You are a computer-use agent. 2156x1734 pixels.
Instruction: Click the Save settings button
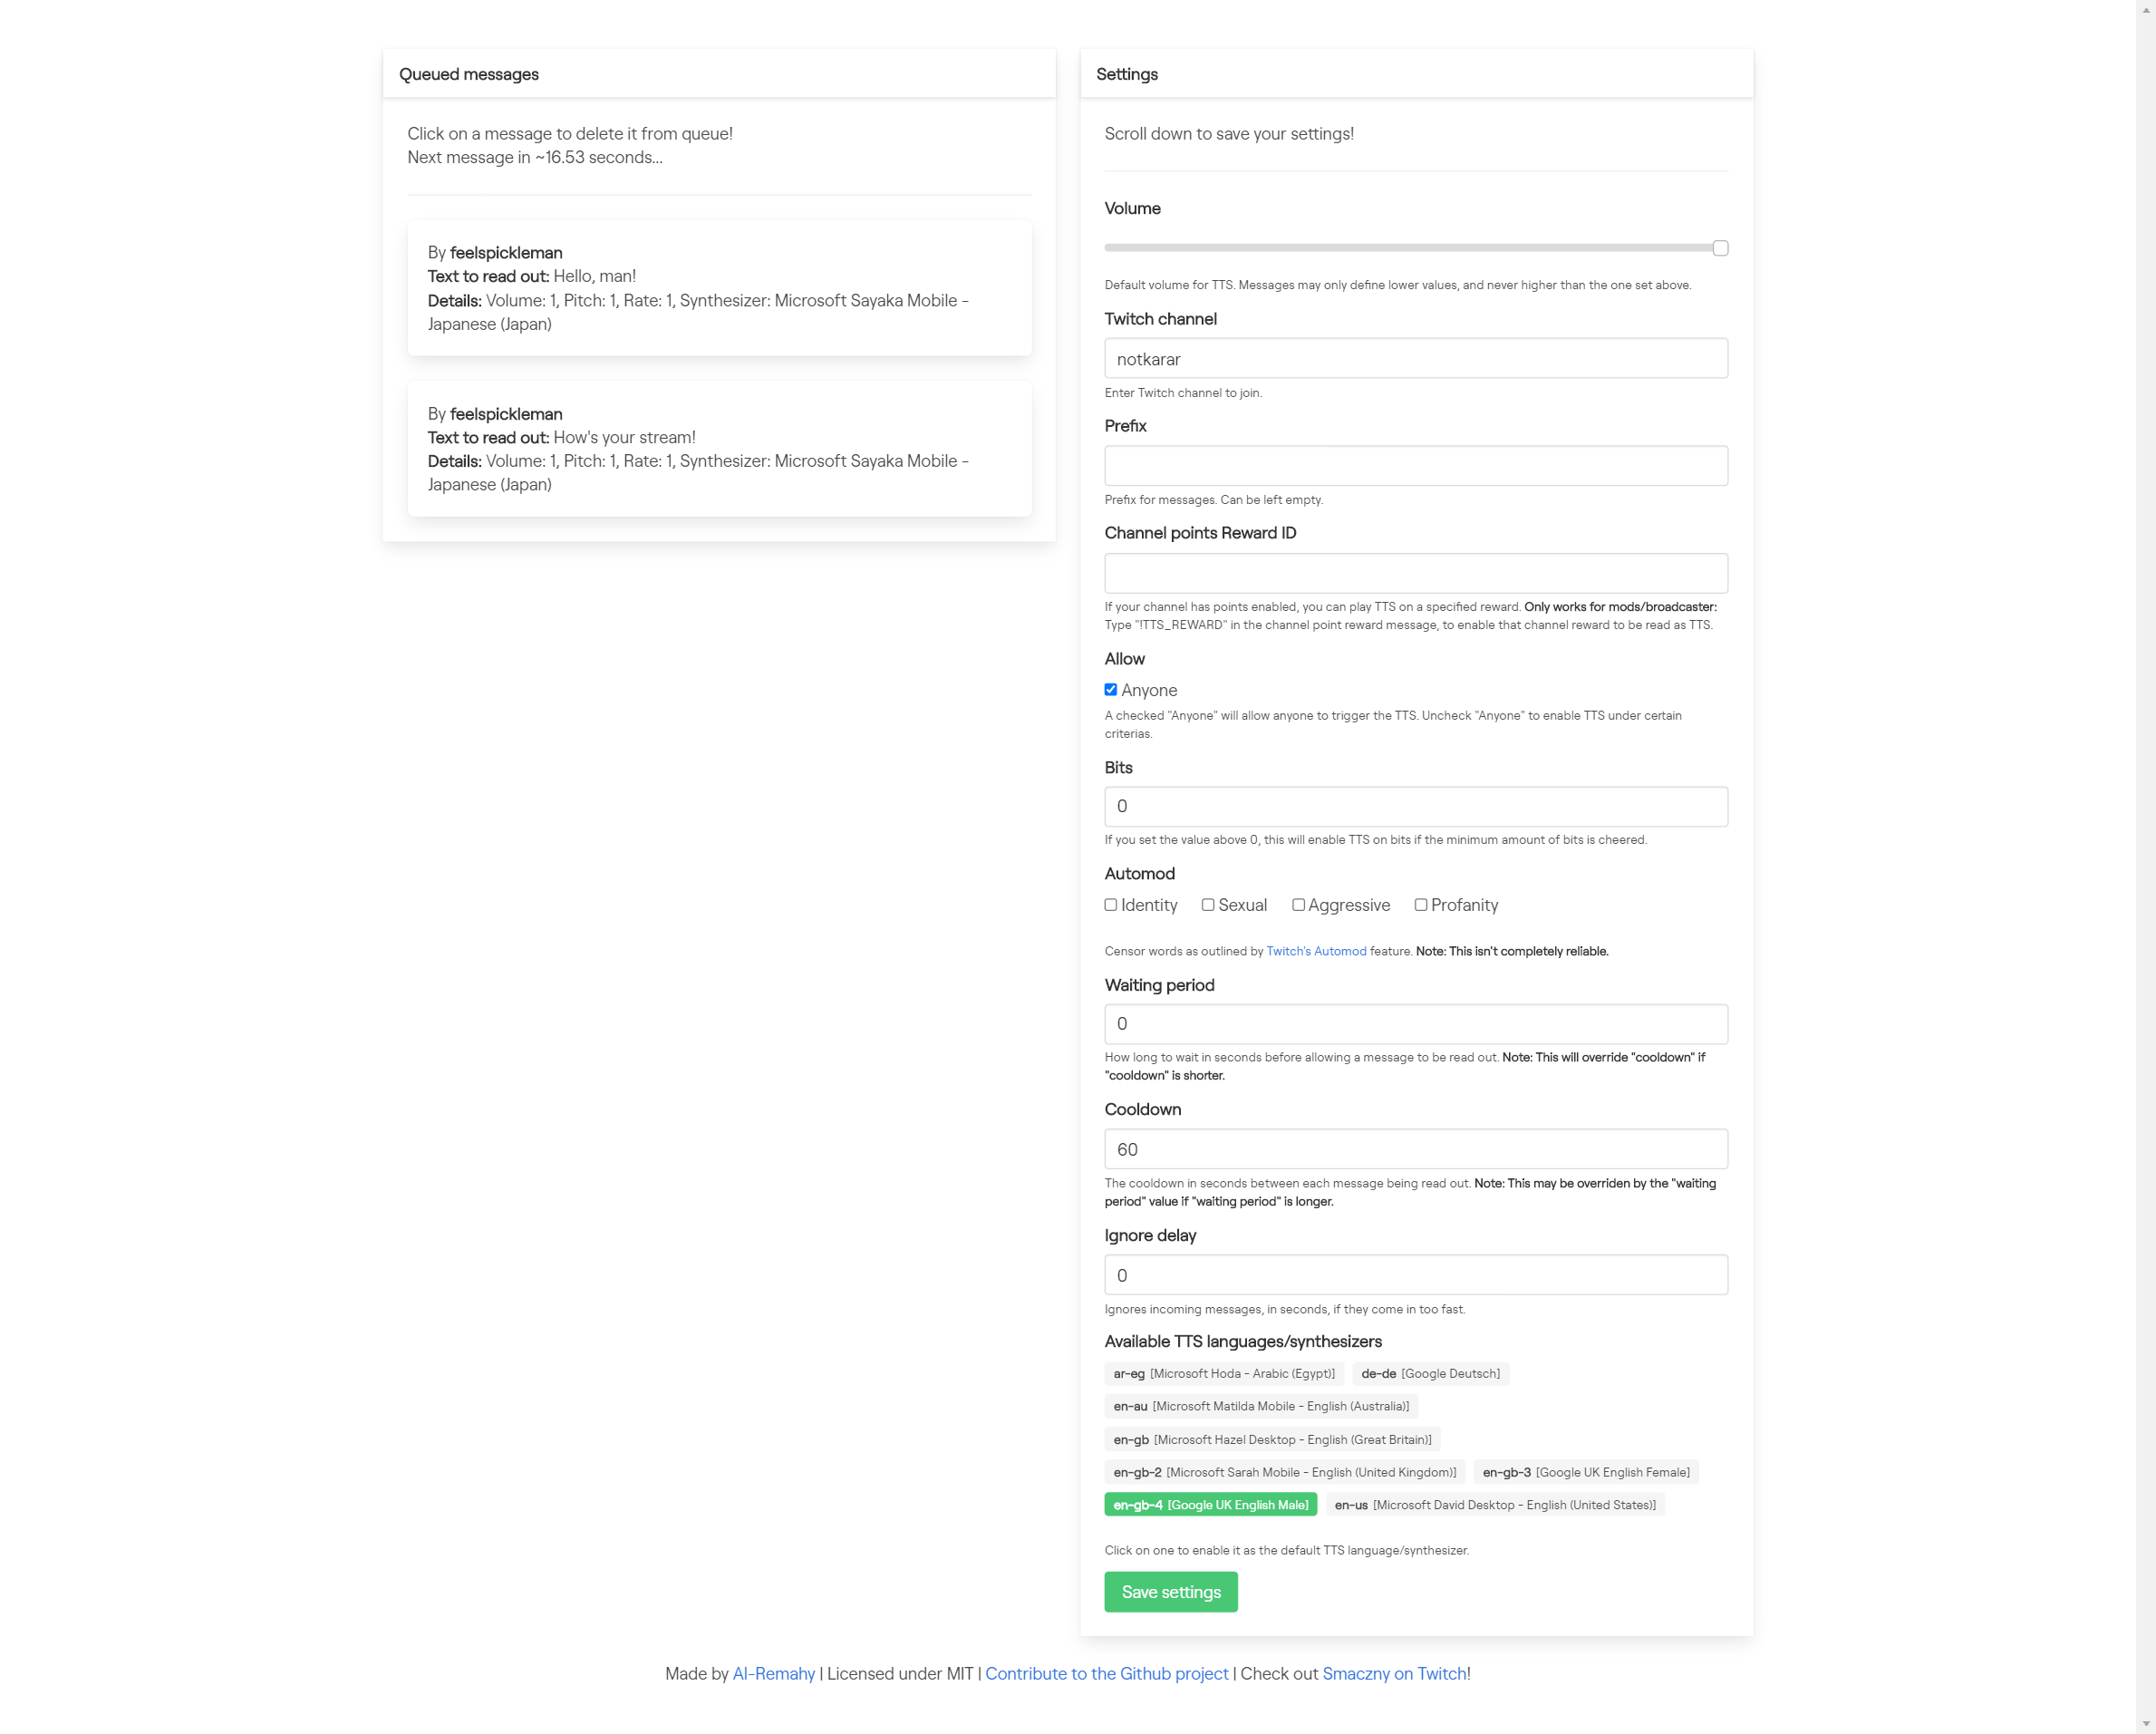click(x=1170, y=1591)
